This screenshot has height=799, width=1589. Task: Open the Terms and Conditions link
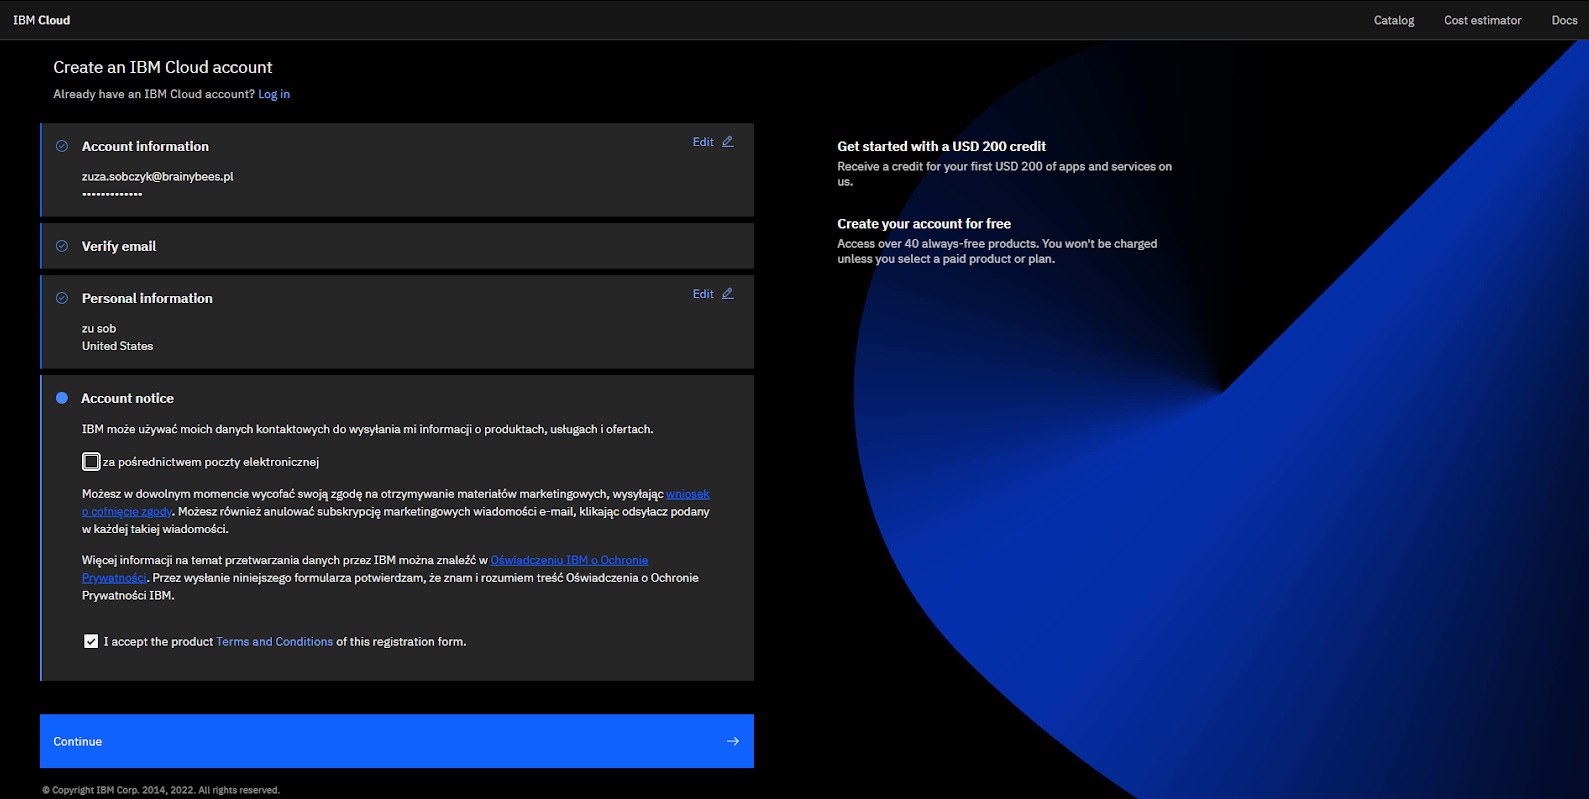coord(274,642)
